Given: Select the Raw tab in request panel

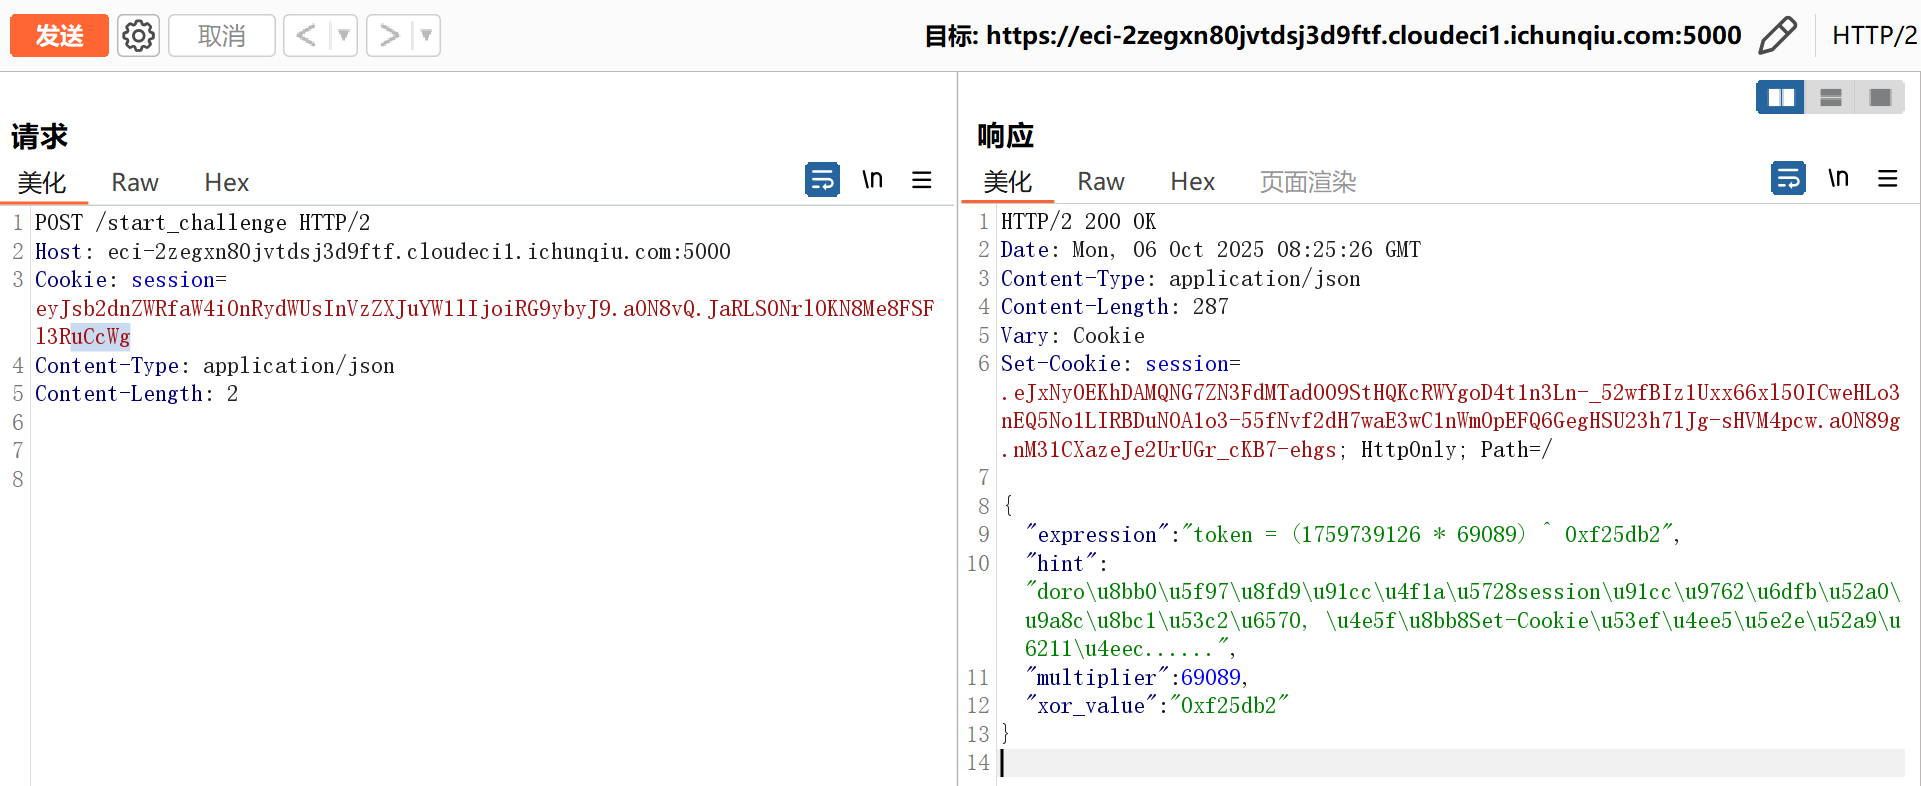Looking at the screenshot, I should point(135,182).
